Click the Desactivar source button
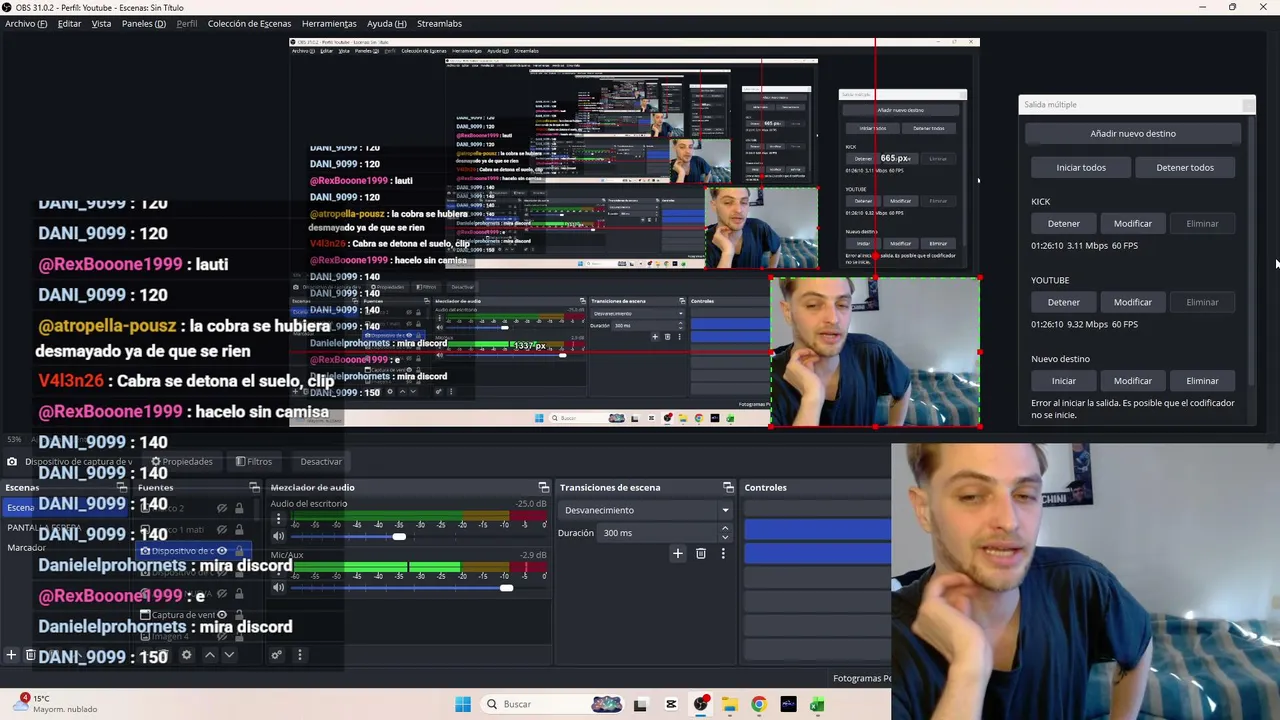Screen dimensions: 1280x720 pyautogui.click(x=321, y=461)
